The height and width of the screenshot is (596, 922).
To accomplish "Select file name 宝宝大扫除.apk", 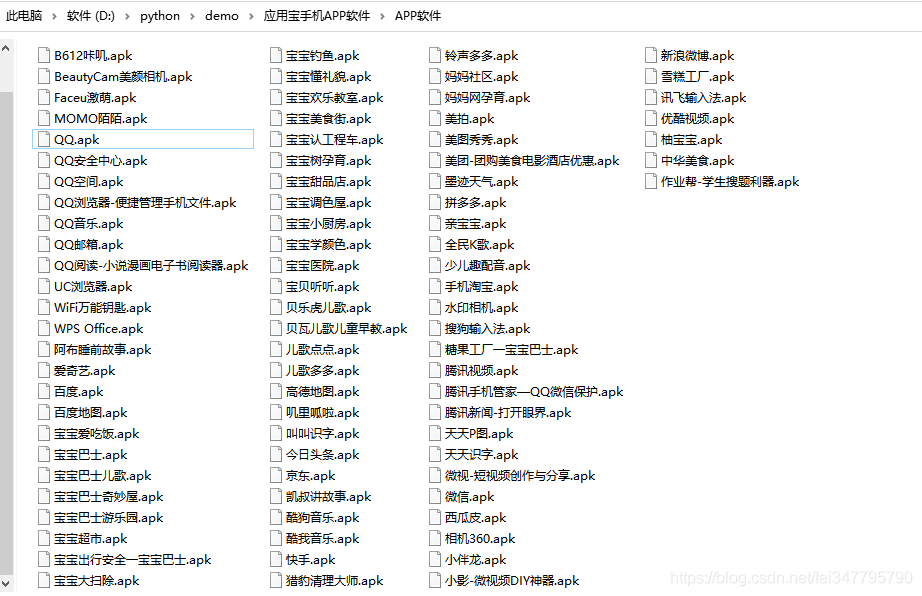I will click(96, 581).
